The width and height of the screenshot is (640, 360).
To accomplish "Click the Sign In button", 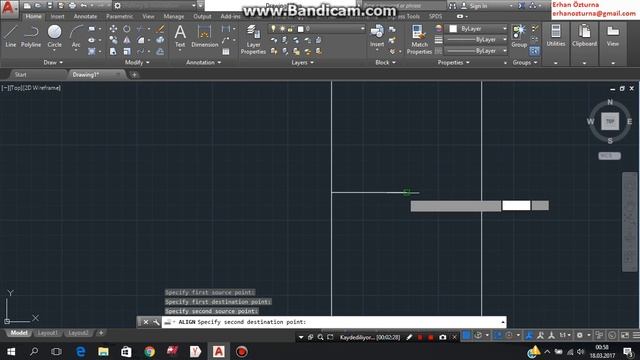I will pos(474,6).
